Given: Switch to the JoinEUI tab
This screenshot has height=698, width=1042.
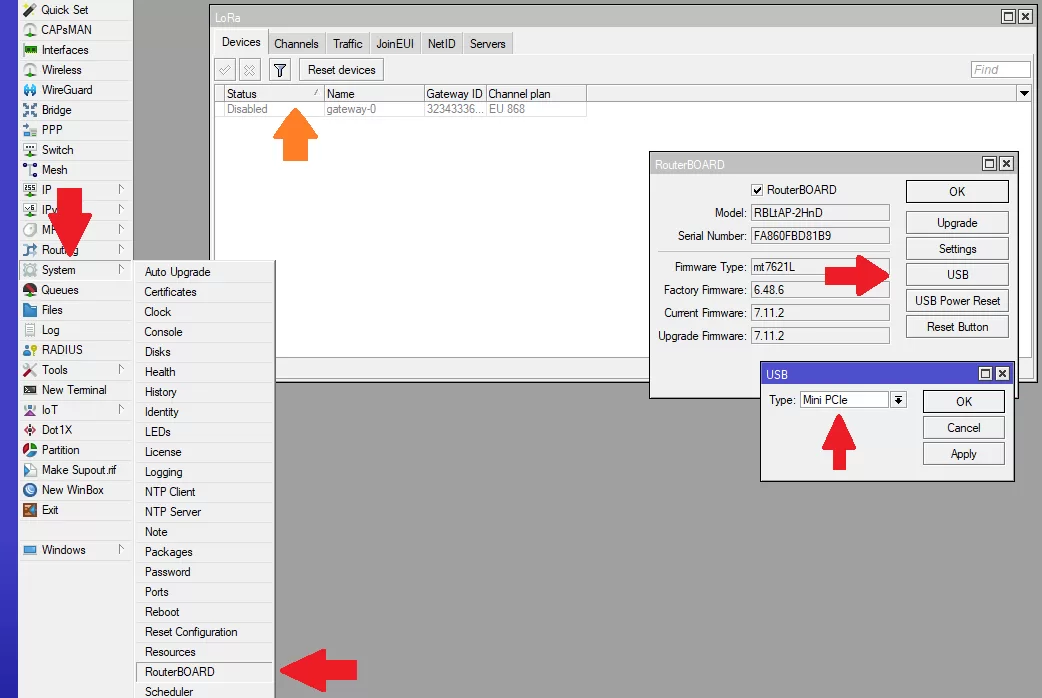Looking at the screenshot, I should (x=395, y=44).
